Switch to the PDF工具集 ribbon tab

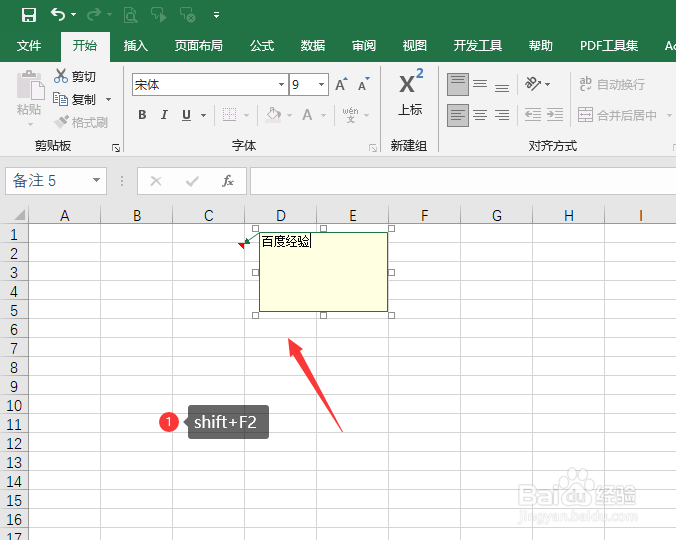[x=609, y=46]
